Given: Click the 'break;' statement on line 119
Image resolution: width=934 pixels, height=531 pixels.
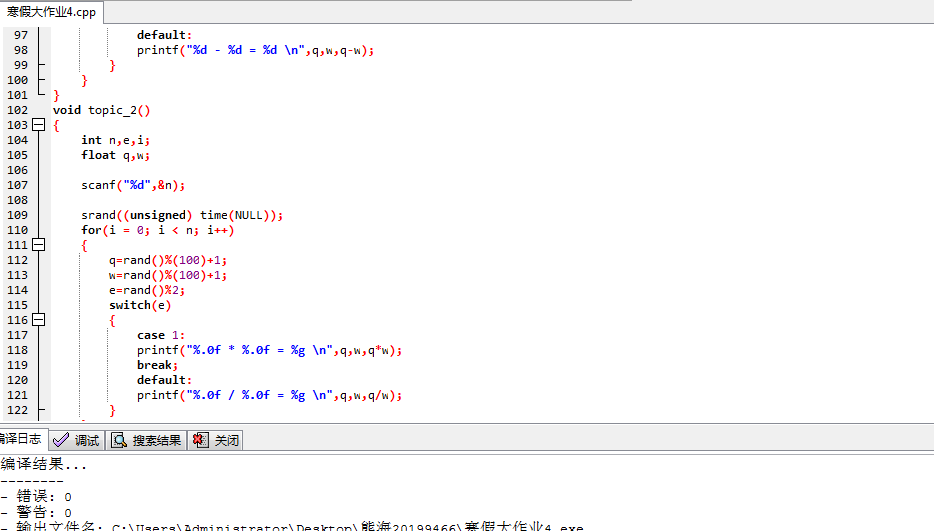Looking at the screenshot, I should pyautogui.click(x=157, y=365).
